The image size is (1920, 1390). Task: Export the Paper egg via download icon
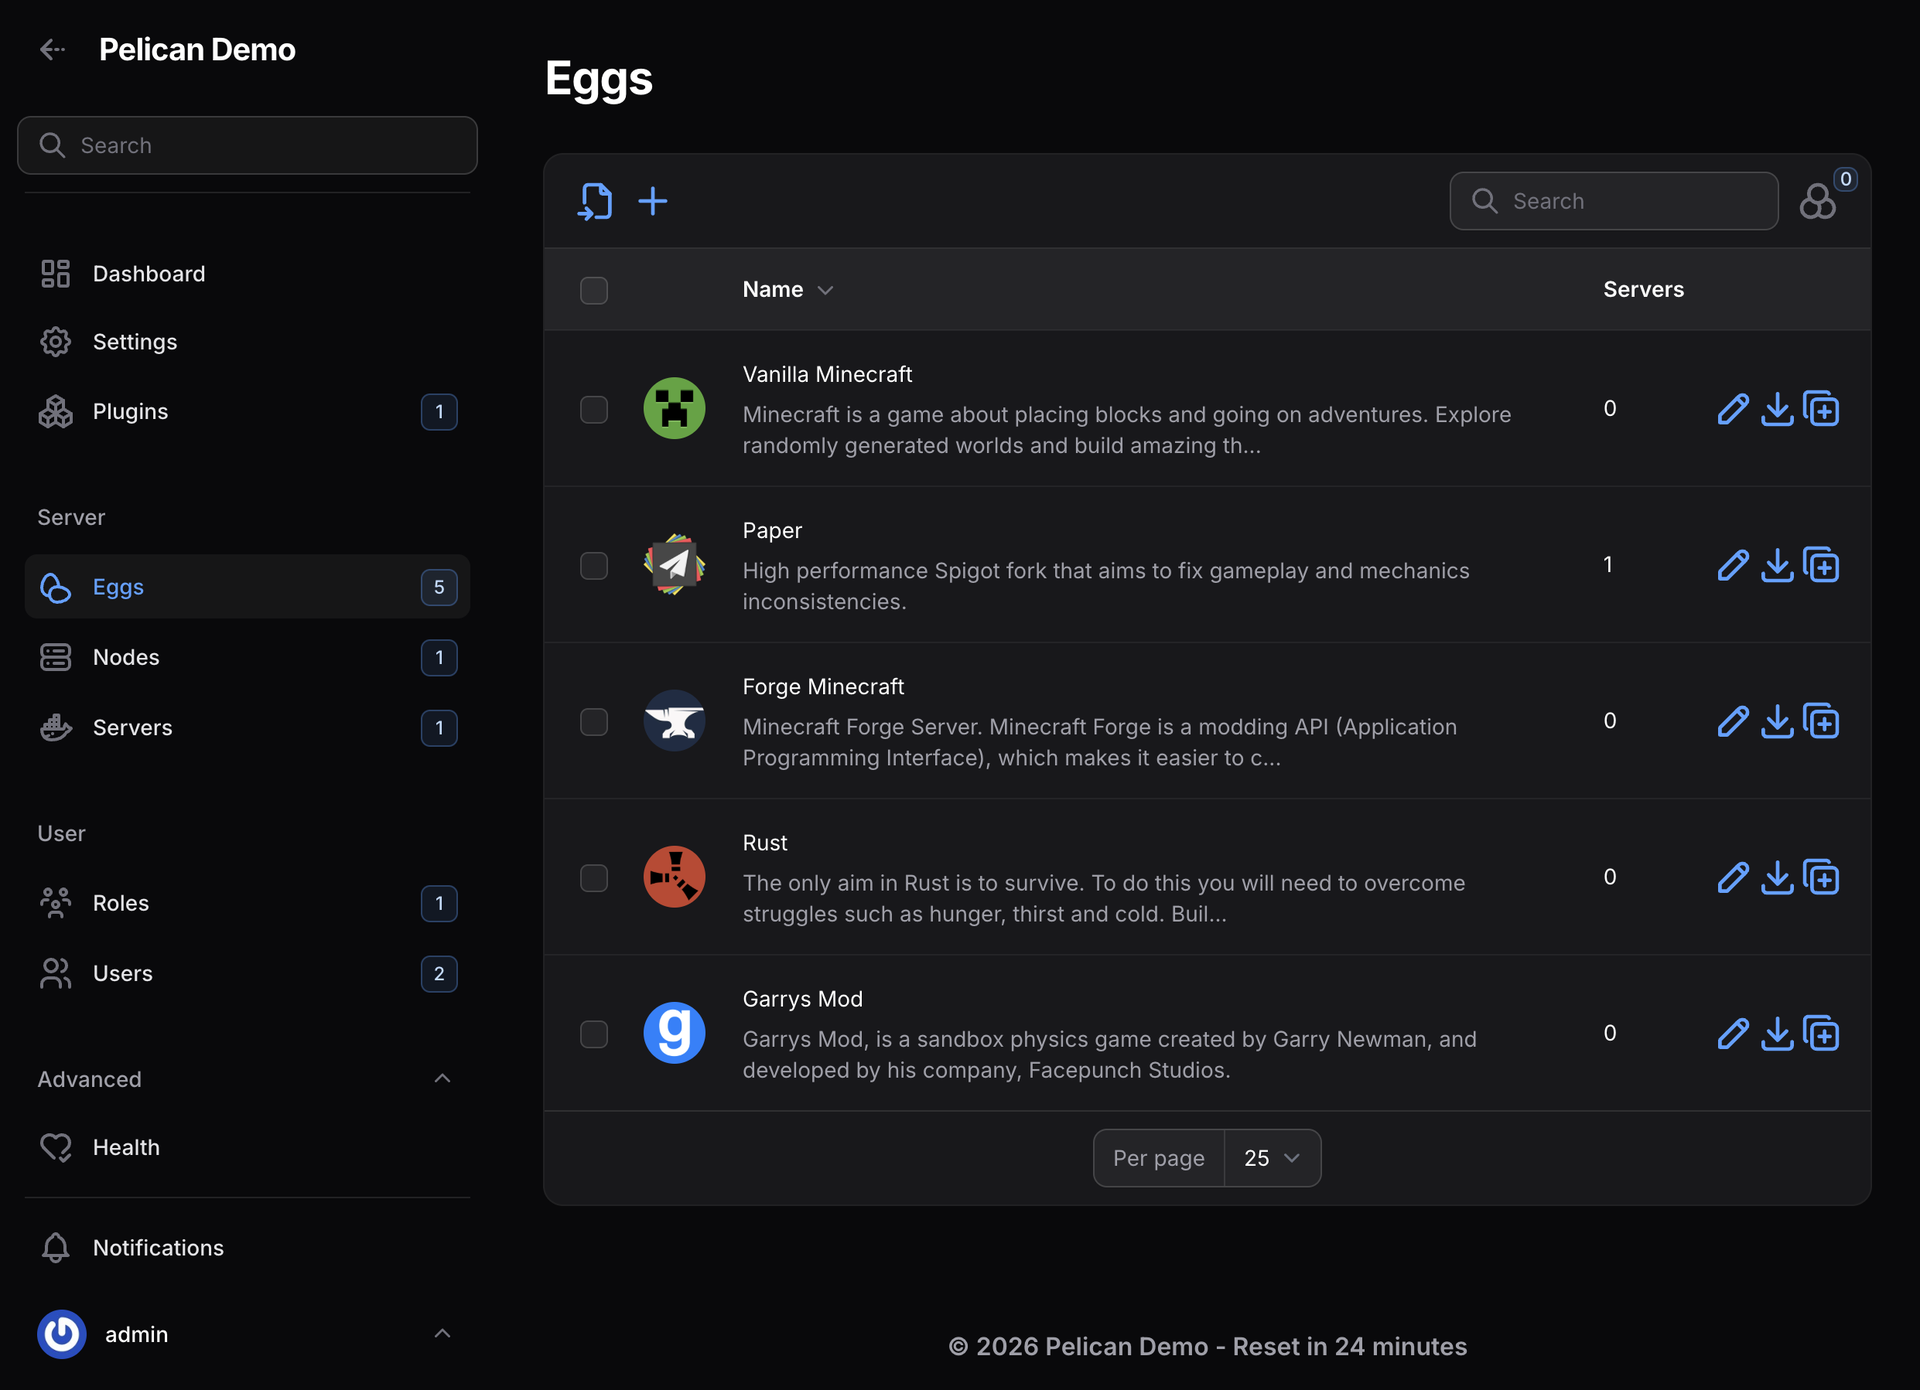click(1777, 565)
